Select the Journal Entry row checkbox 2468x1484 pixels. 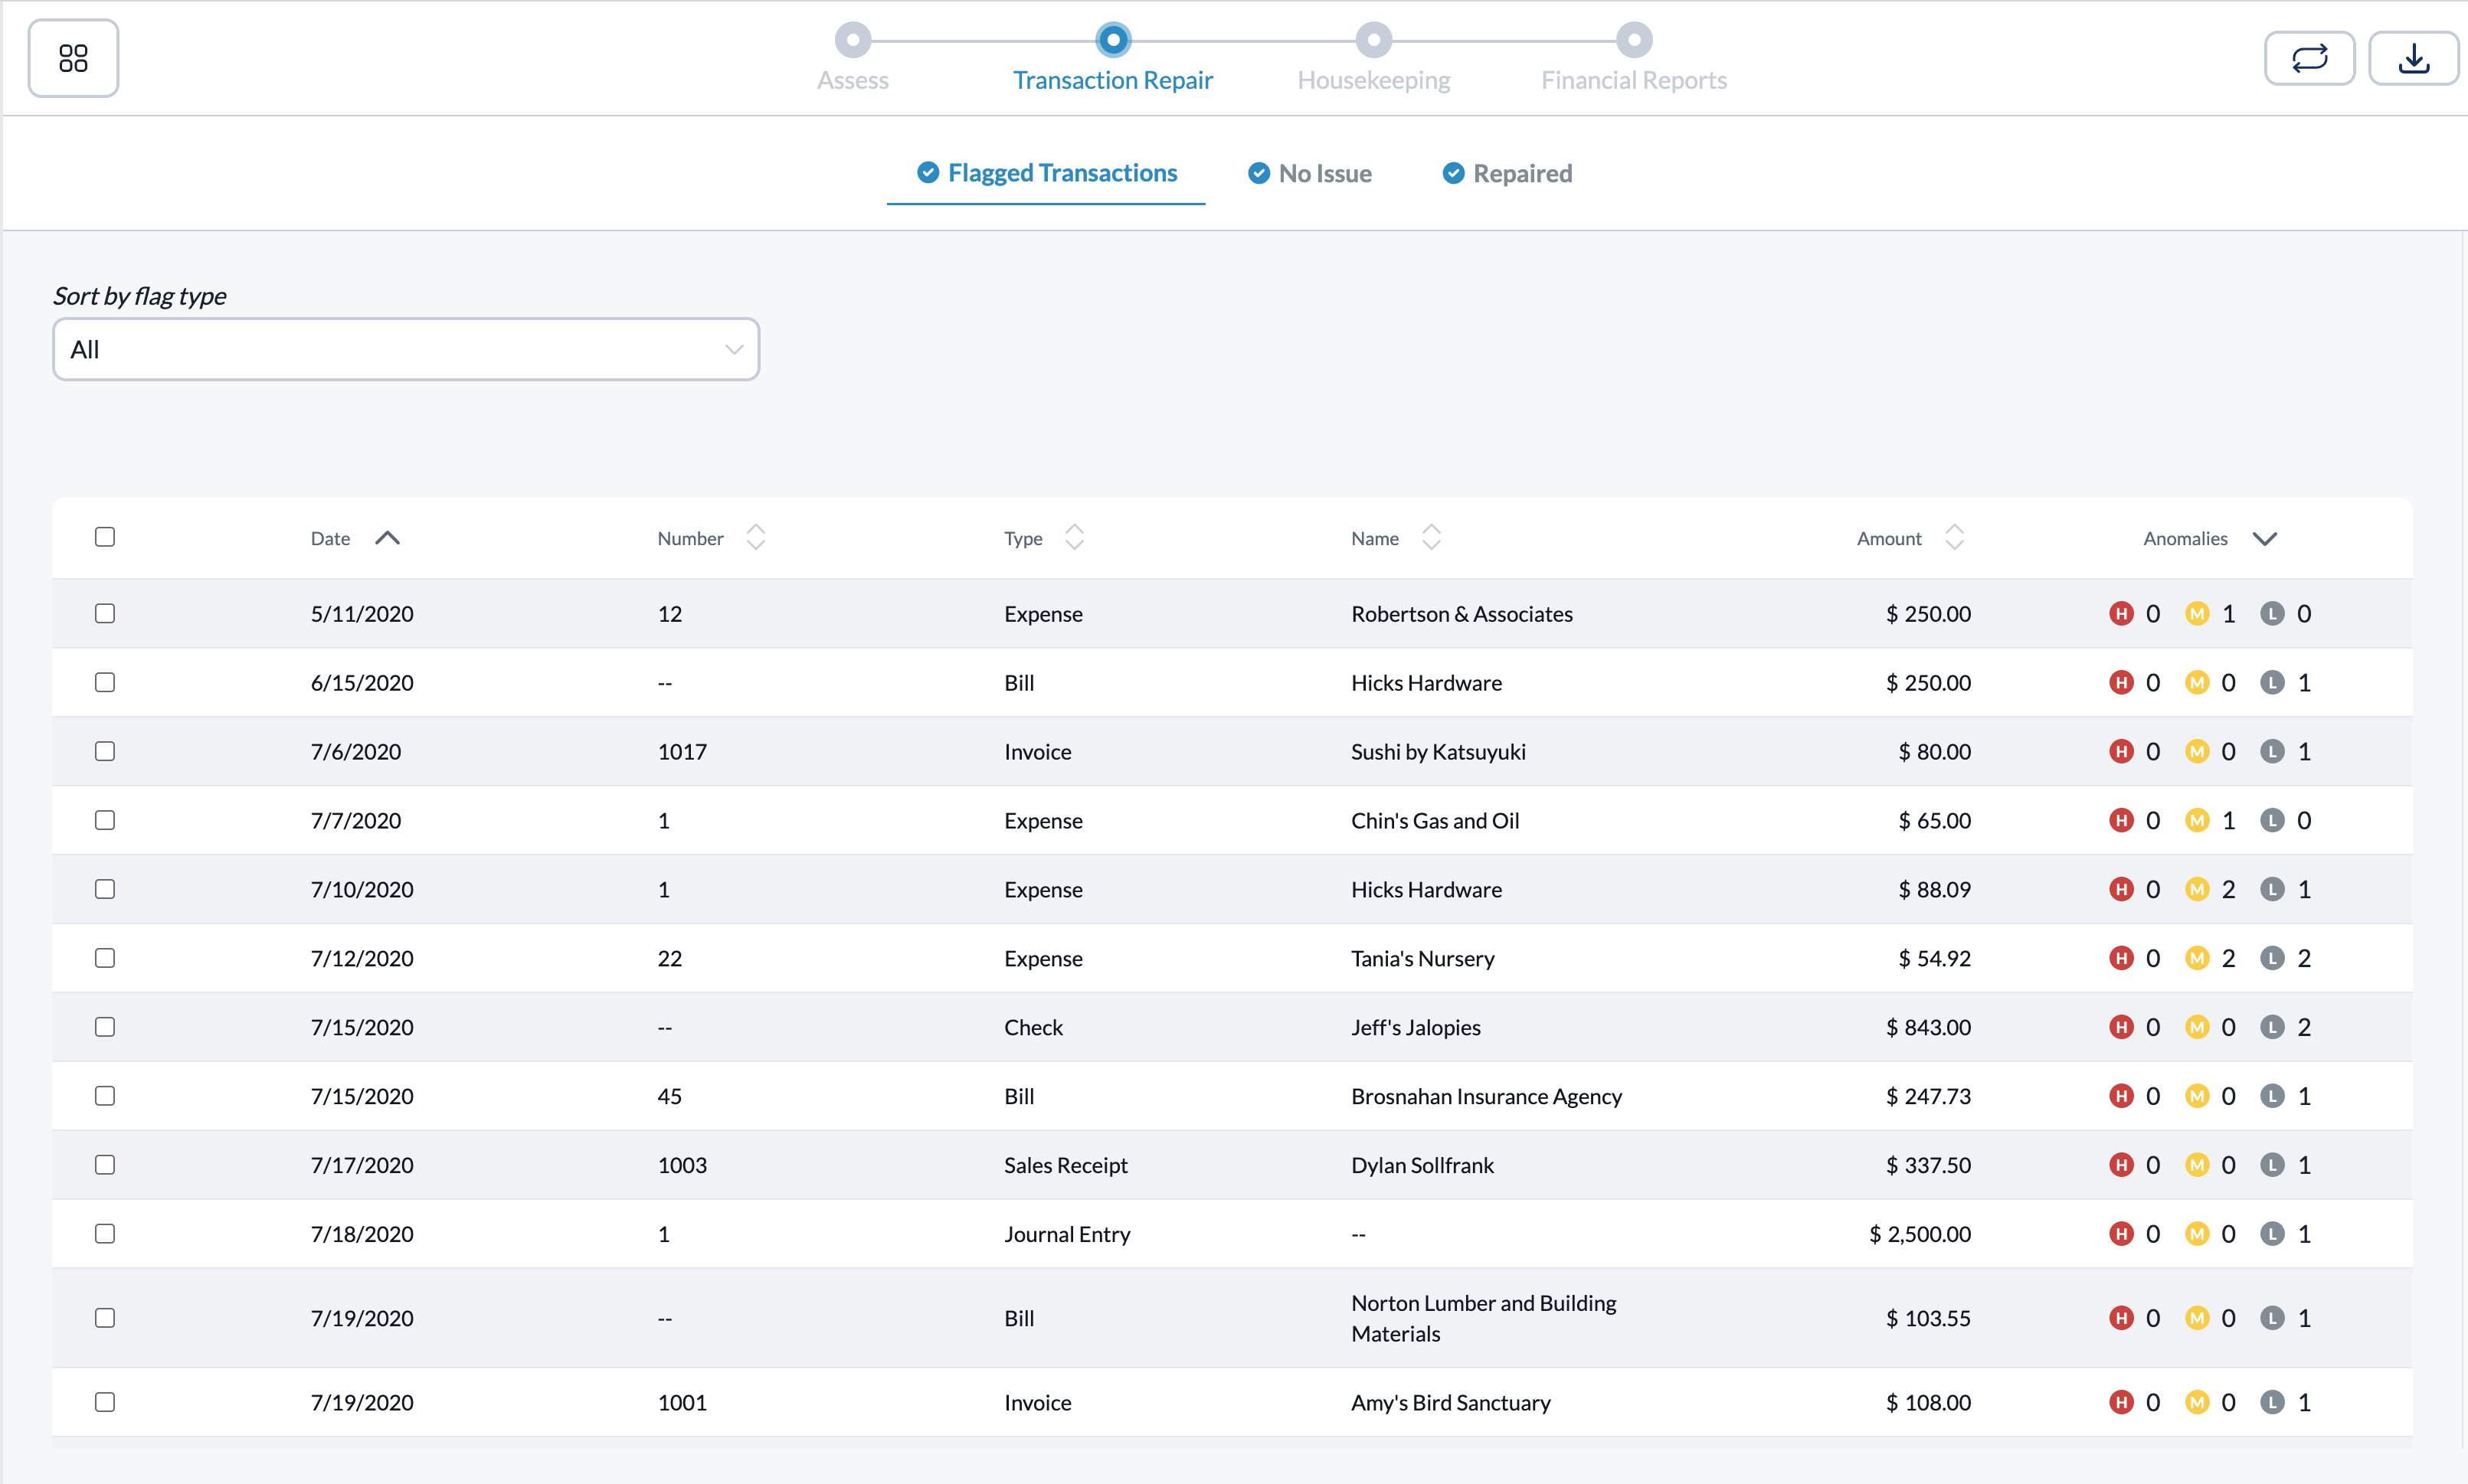pyautogui.click(x=105, y=1234)
